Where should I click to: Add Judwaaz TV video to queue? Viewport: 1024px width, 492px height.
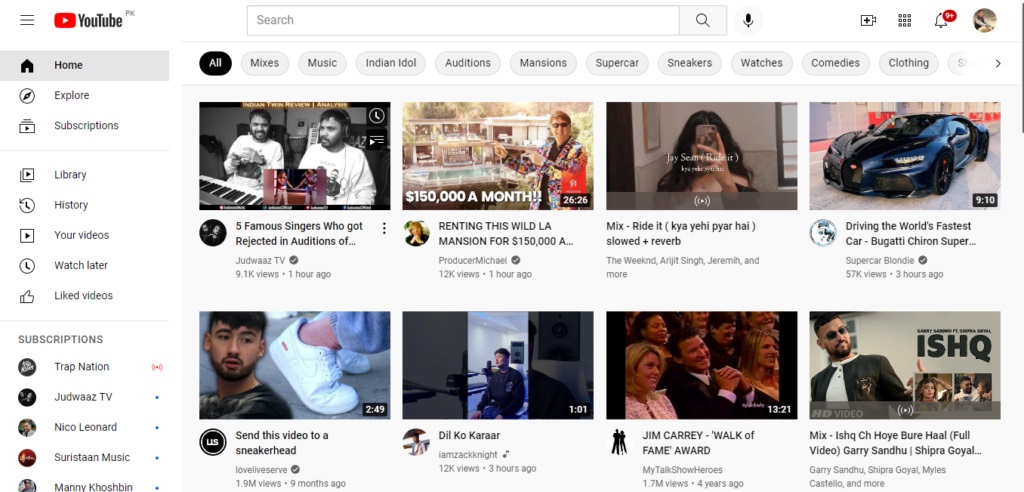[x=376, y=140]
